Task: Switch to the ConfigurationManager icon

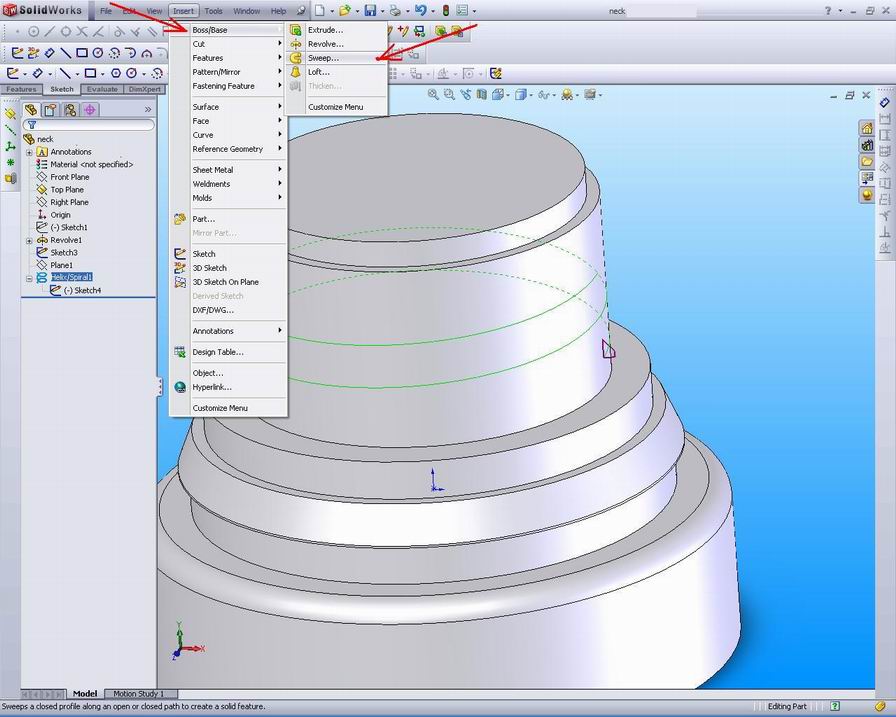Action: click(x=68, y=110)
